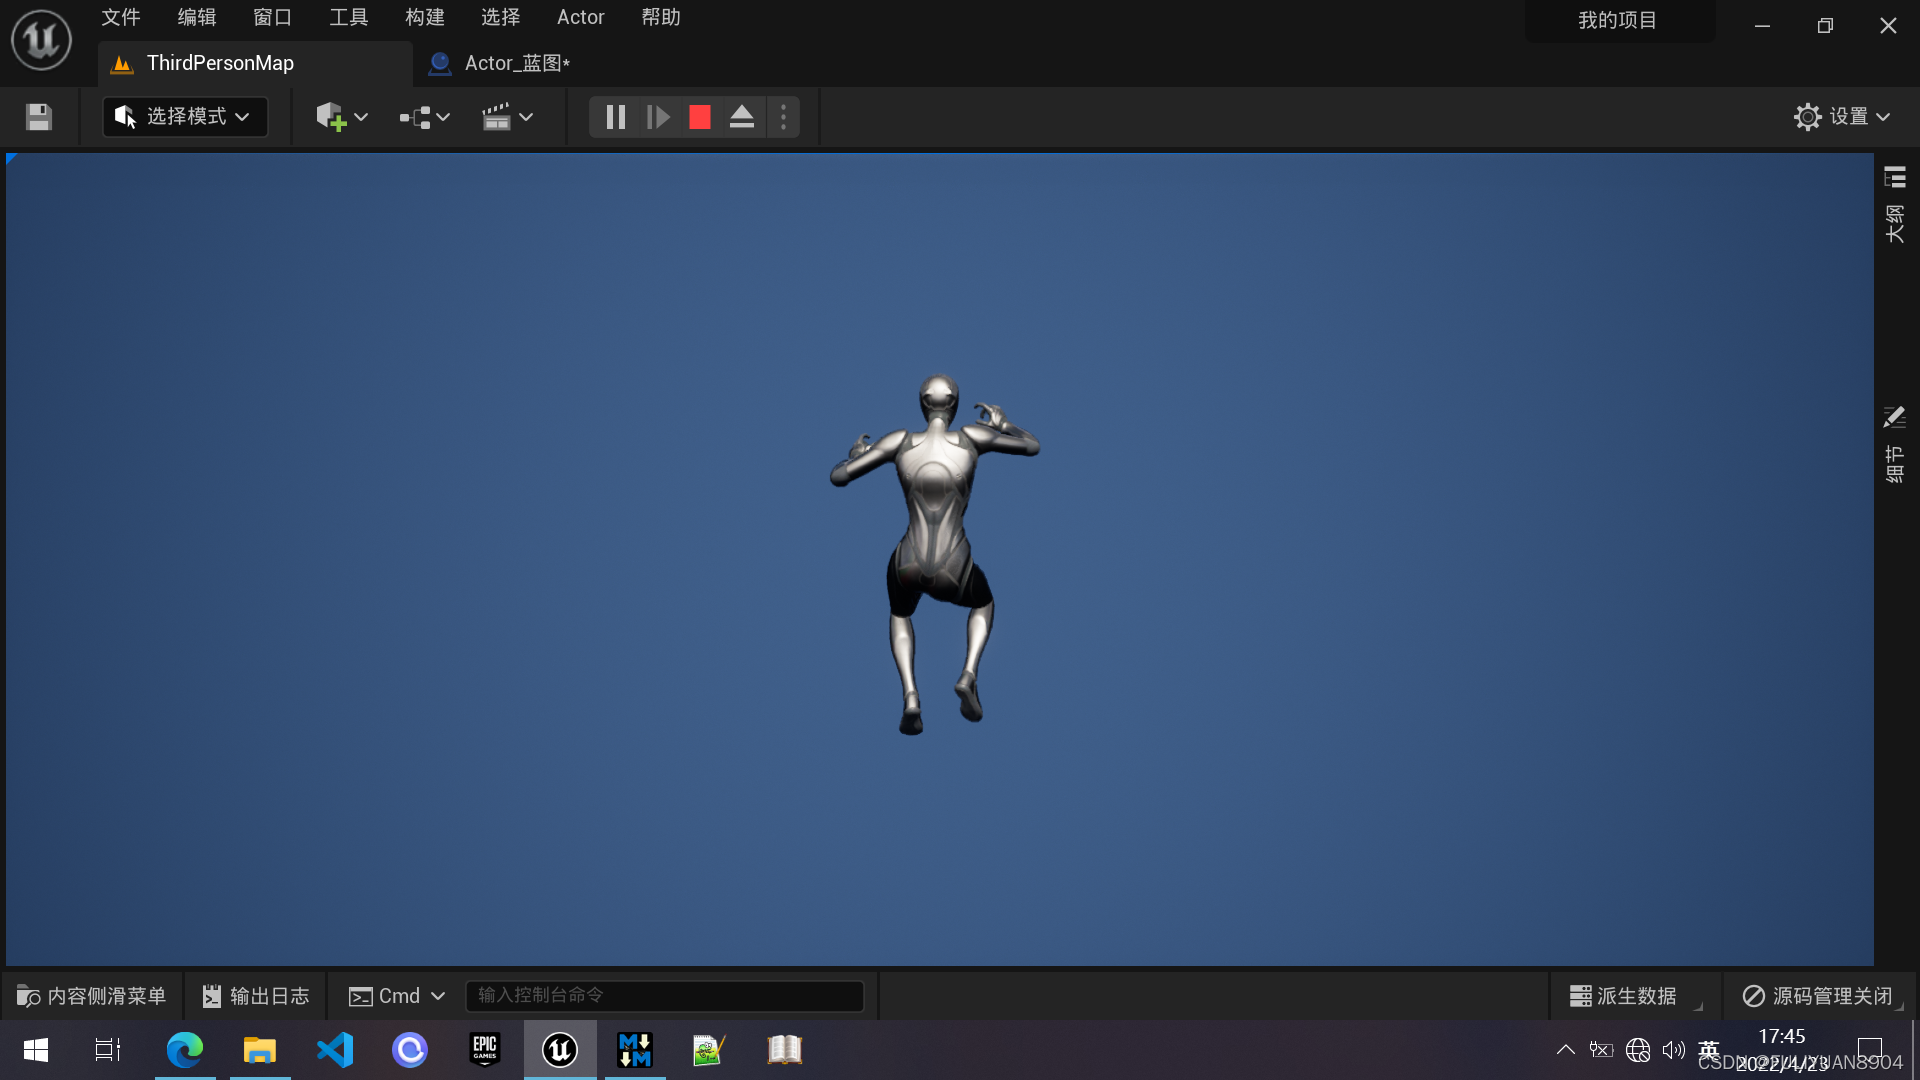1920x1080 pixels.
Task: Open the 设置 settings dropdown
Action: pyautogui.click(x=1842, y=117)
